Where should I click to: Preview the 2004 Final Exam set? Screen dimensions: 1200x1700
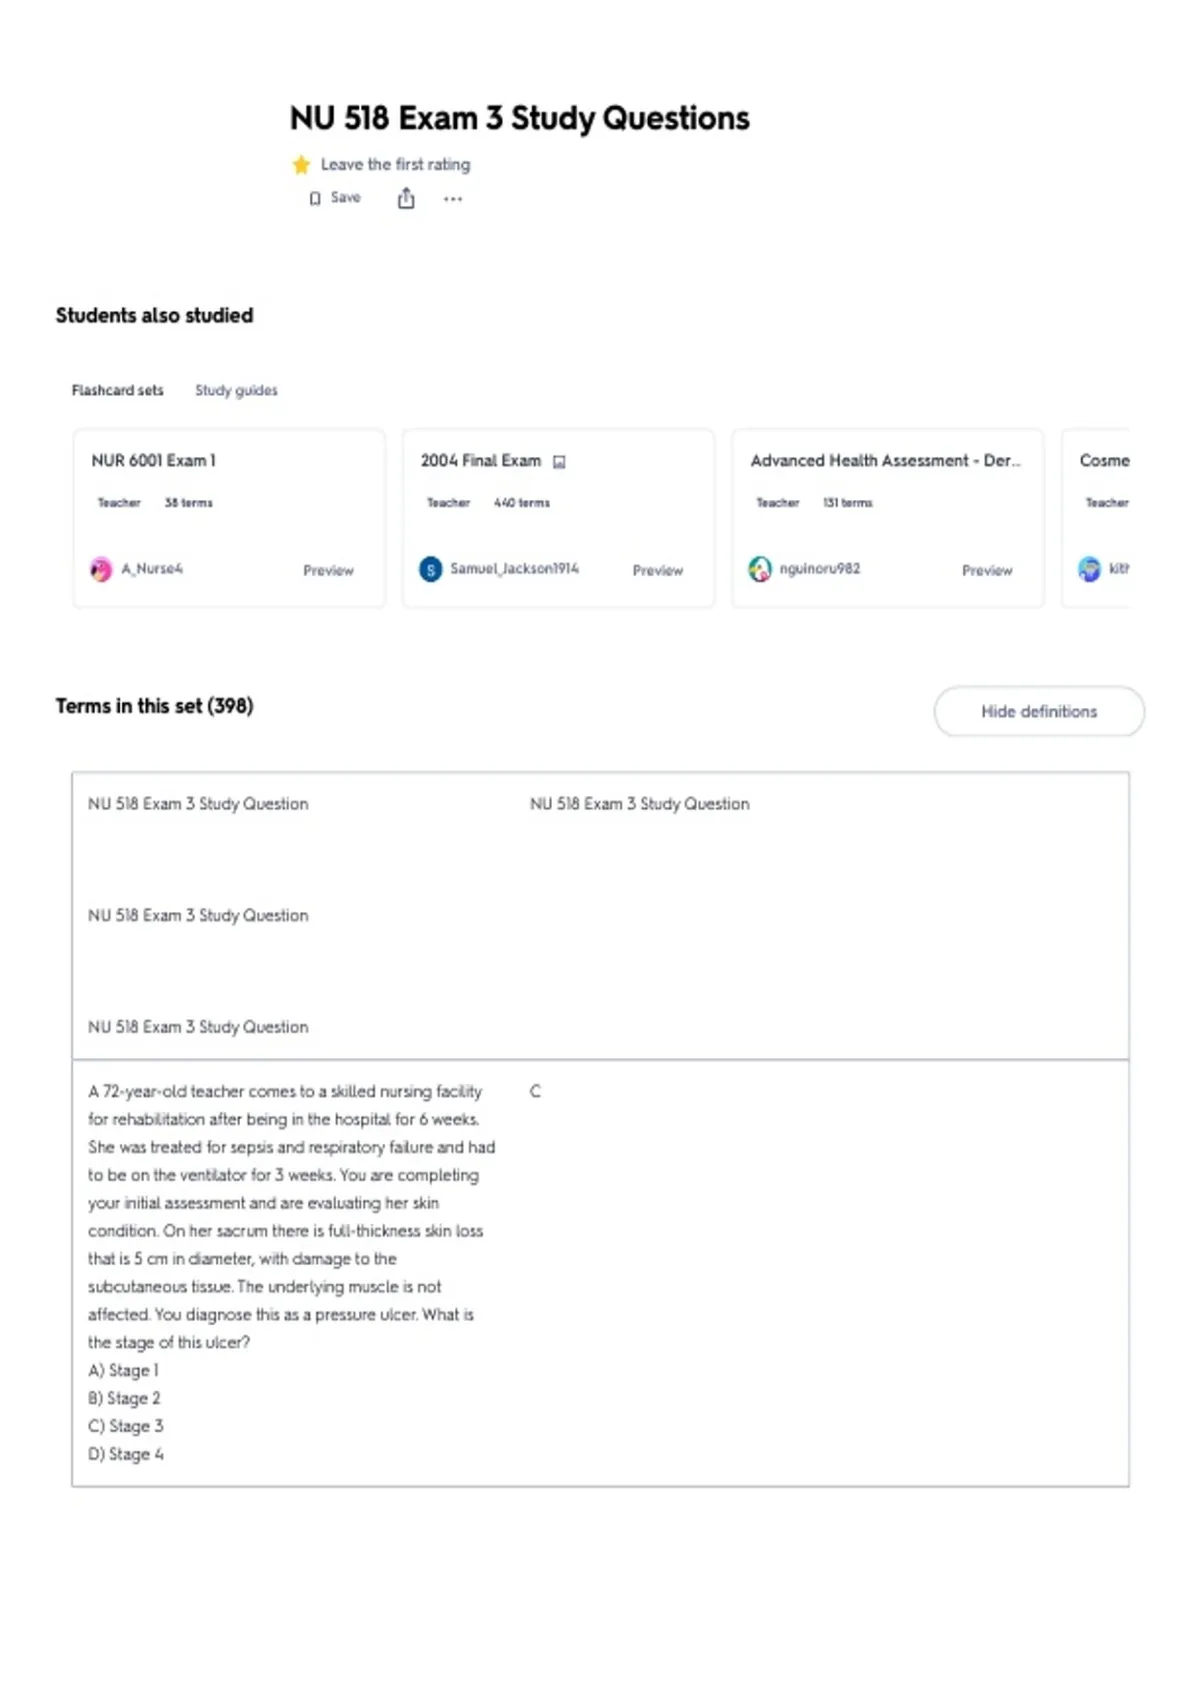click(657, 570)
